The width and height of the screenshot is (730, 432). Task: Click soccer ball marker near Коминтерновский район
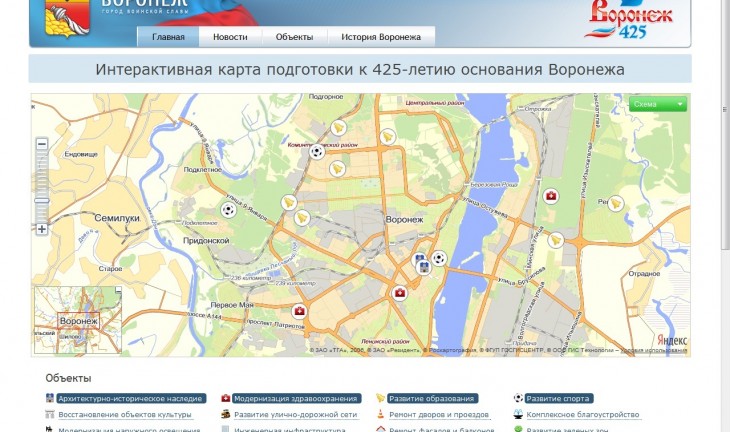(x=316, y=152)
